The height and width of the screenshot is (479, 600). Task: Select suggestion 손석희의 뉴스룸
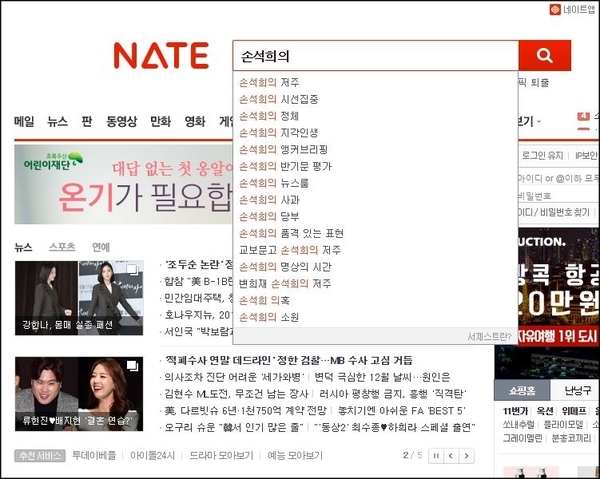(274, 183)
